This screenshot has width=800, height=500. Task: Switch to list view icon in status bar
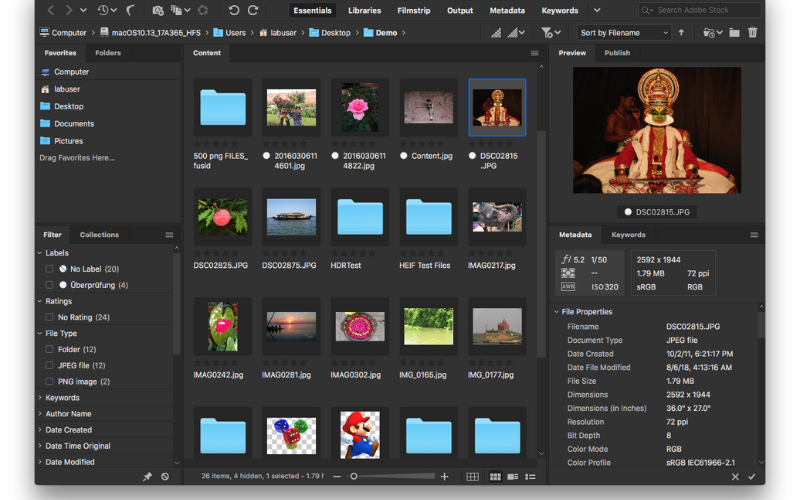click(530, 477)
